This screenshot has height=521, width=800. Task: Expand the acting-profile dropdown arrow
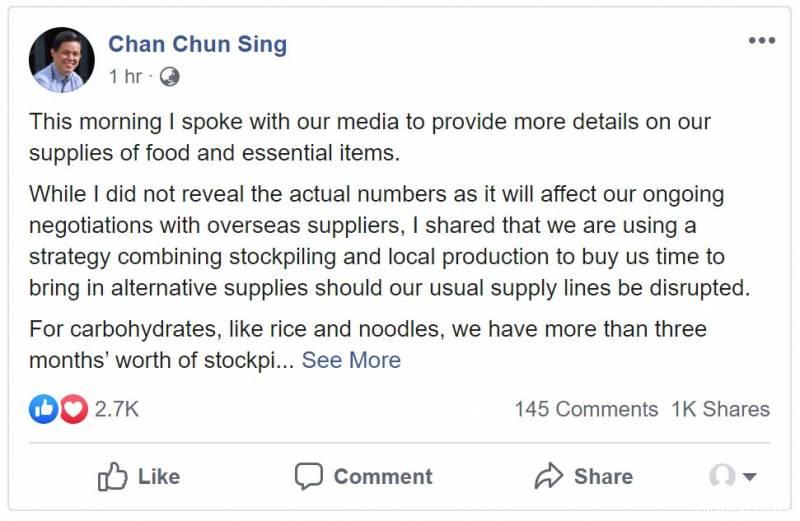[x=749, y=477]
